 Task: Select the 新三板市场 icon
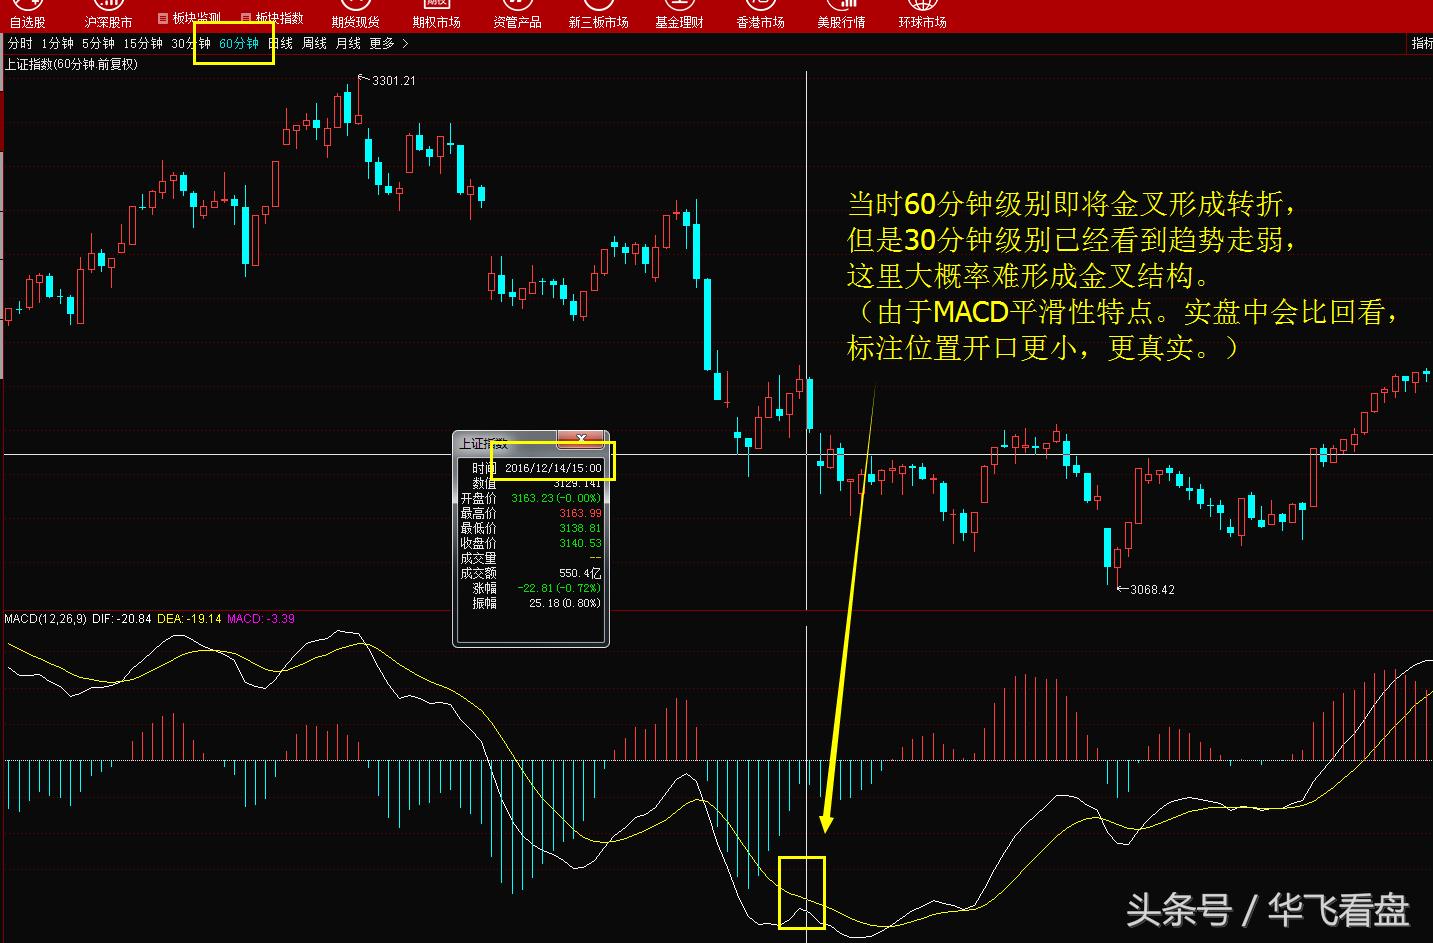[x=598, y=14]
